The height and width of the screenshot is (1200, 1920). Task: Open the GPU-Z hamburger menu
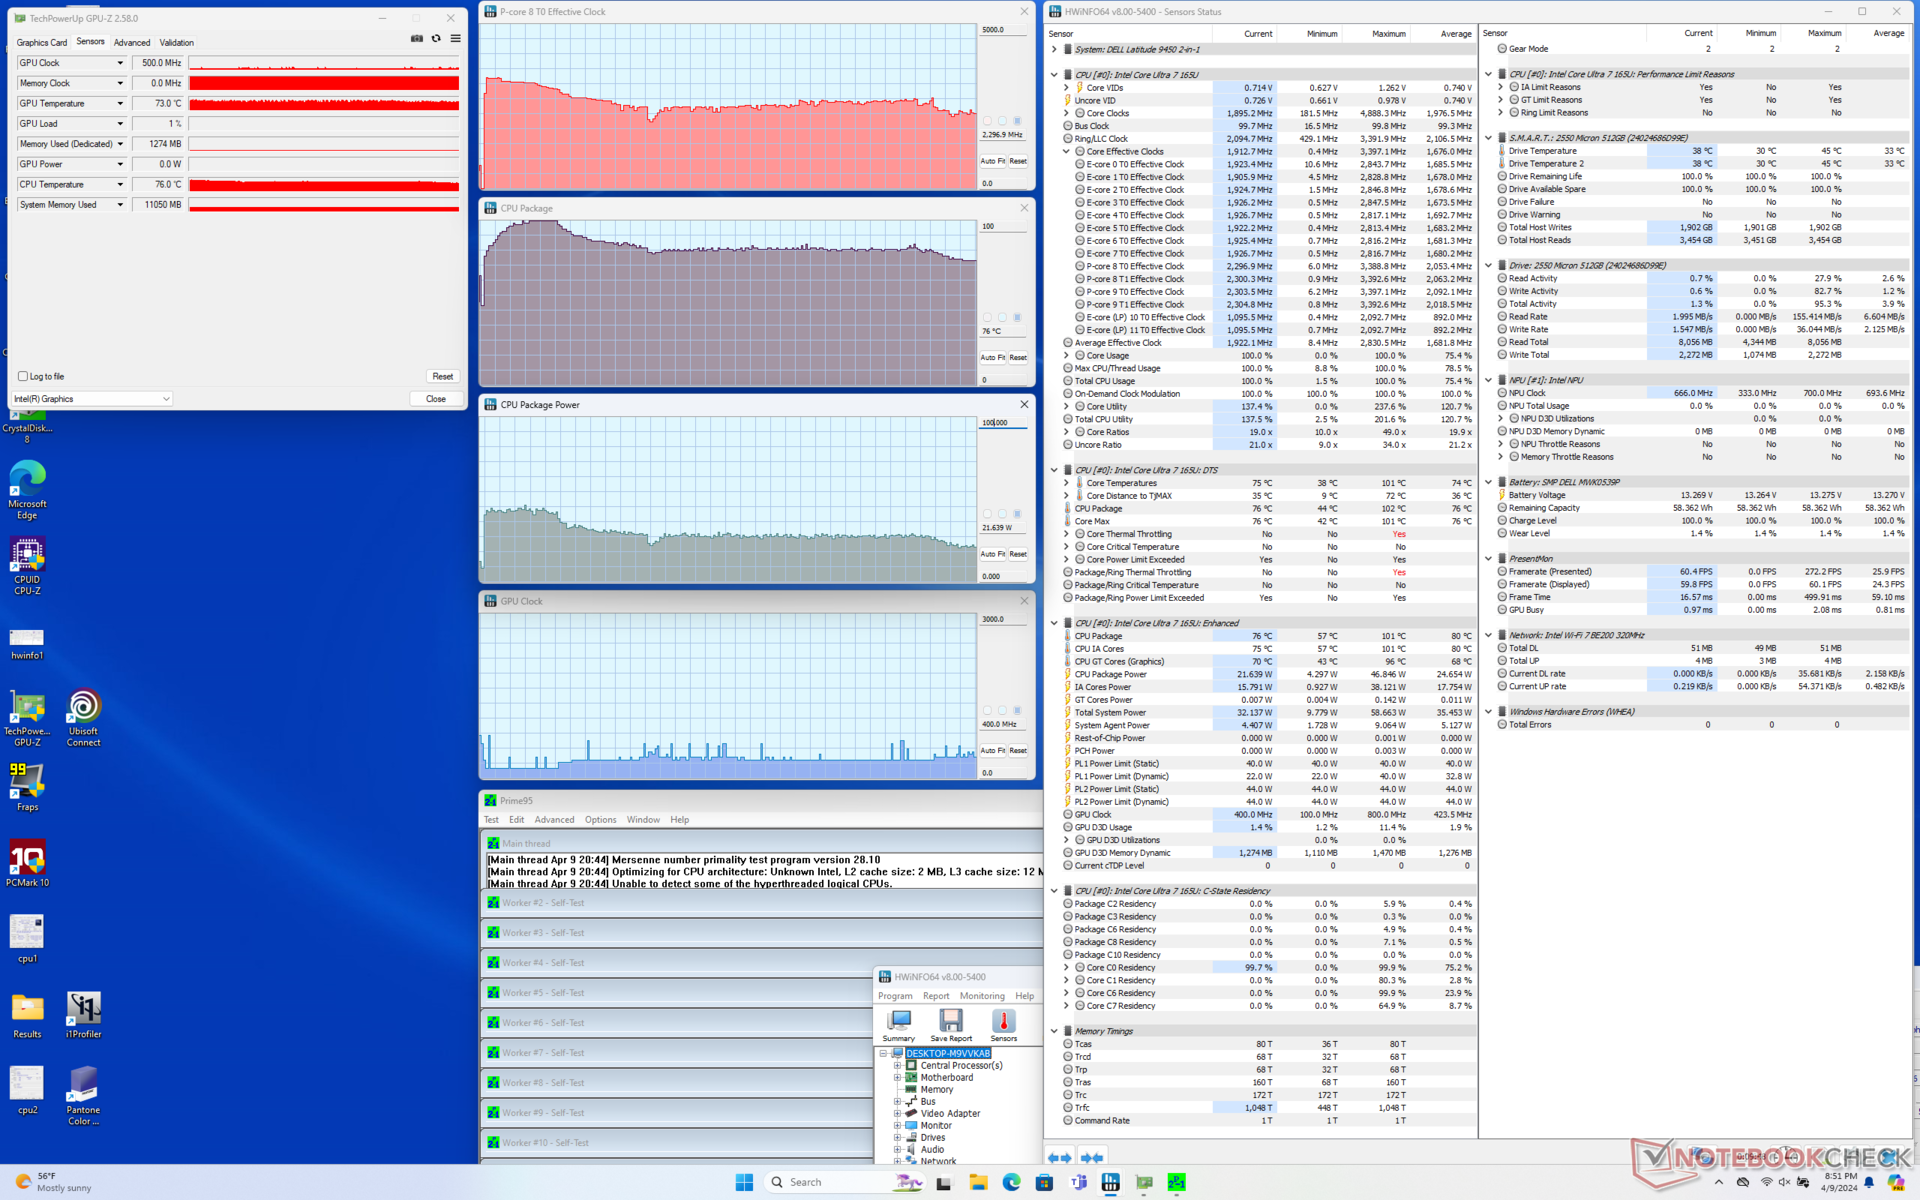pyautogui.click(x=455, y=39)
